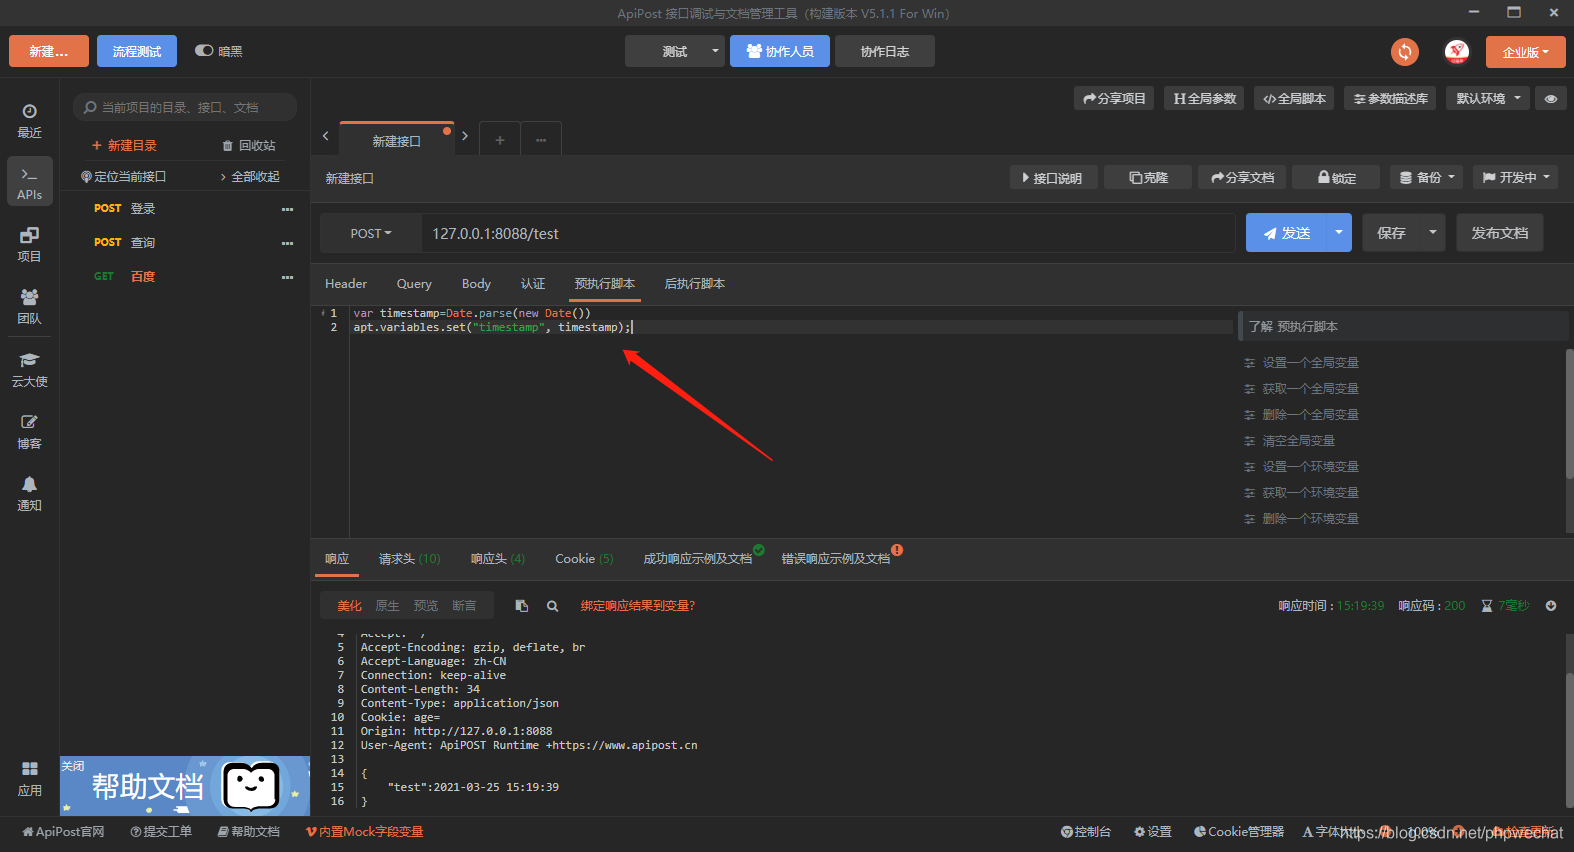Click the 流程测试 button

click(137, 51)
